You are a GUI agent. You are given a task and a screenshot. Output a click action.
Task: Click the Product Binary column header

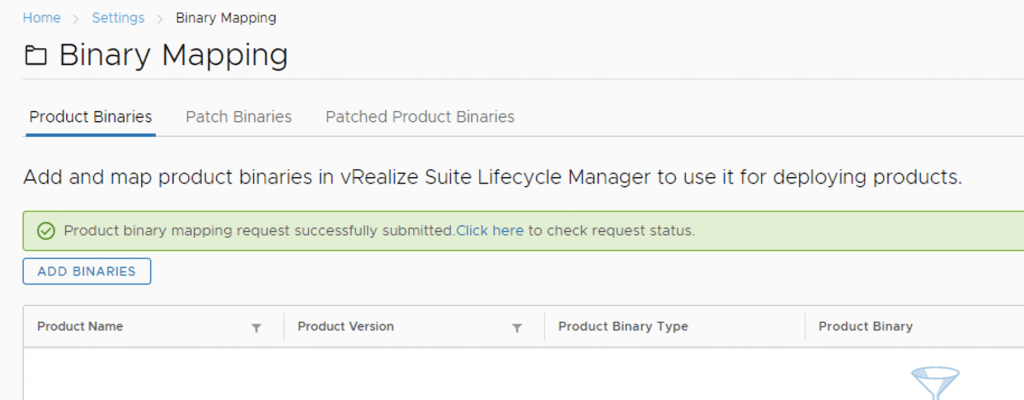(865, 327)
